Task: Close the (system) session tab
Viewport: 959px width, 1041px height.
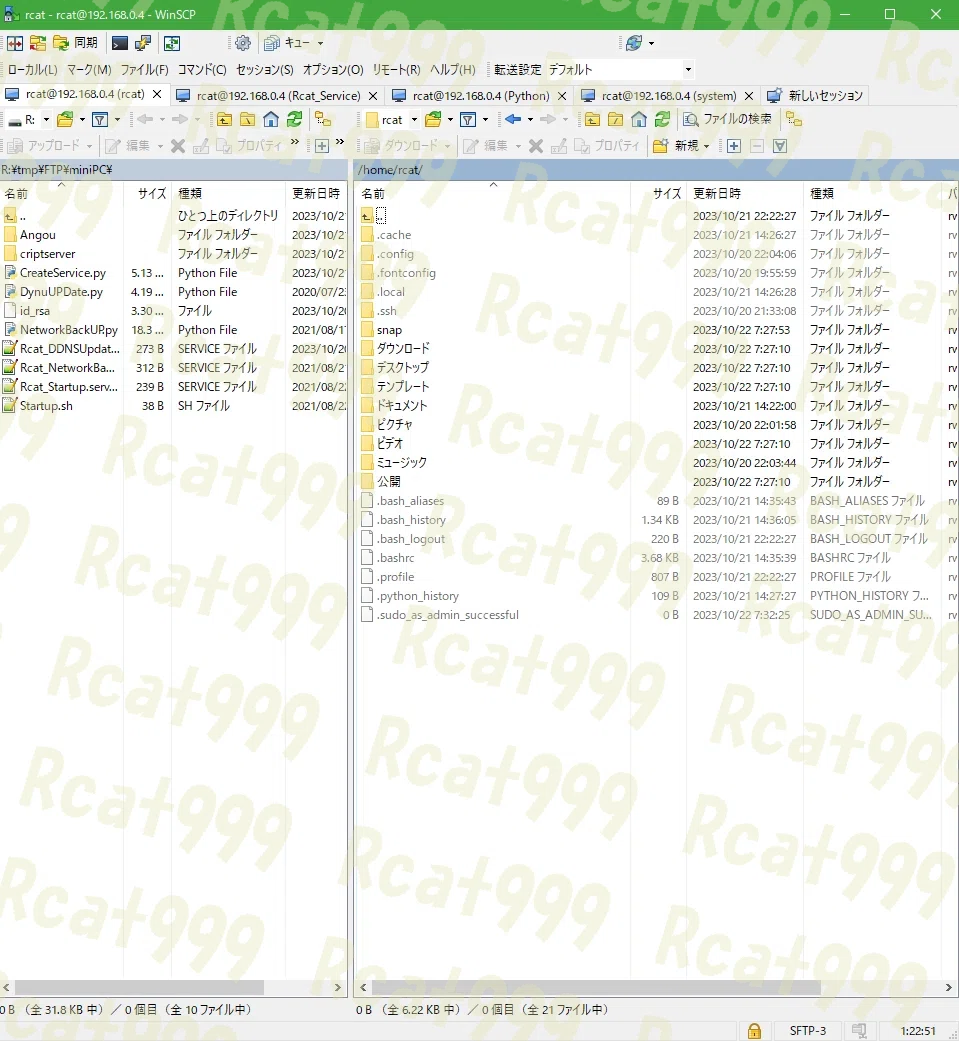Action: (749, 96)
